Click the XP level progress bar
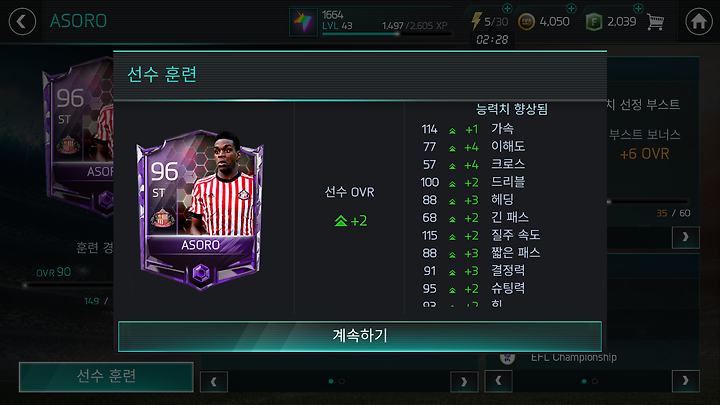The height and width of the screenshot is (405, 720). coord(387,34)
